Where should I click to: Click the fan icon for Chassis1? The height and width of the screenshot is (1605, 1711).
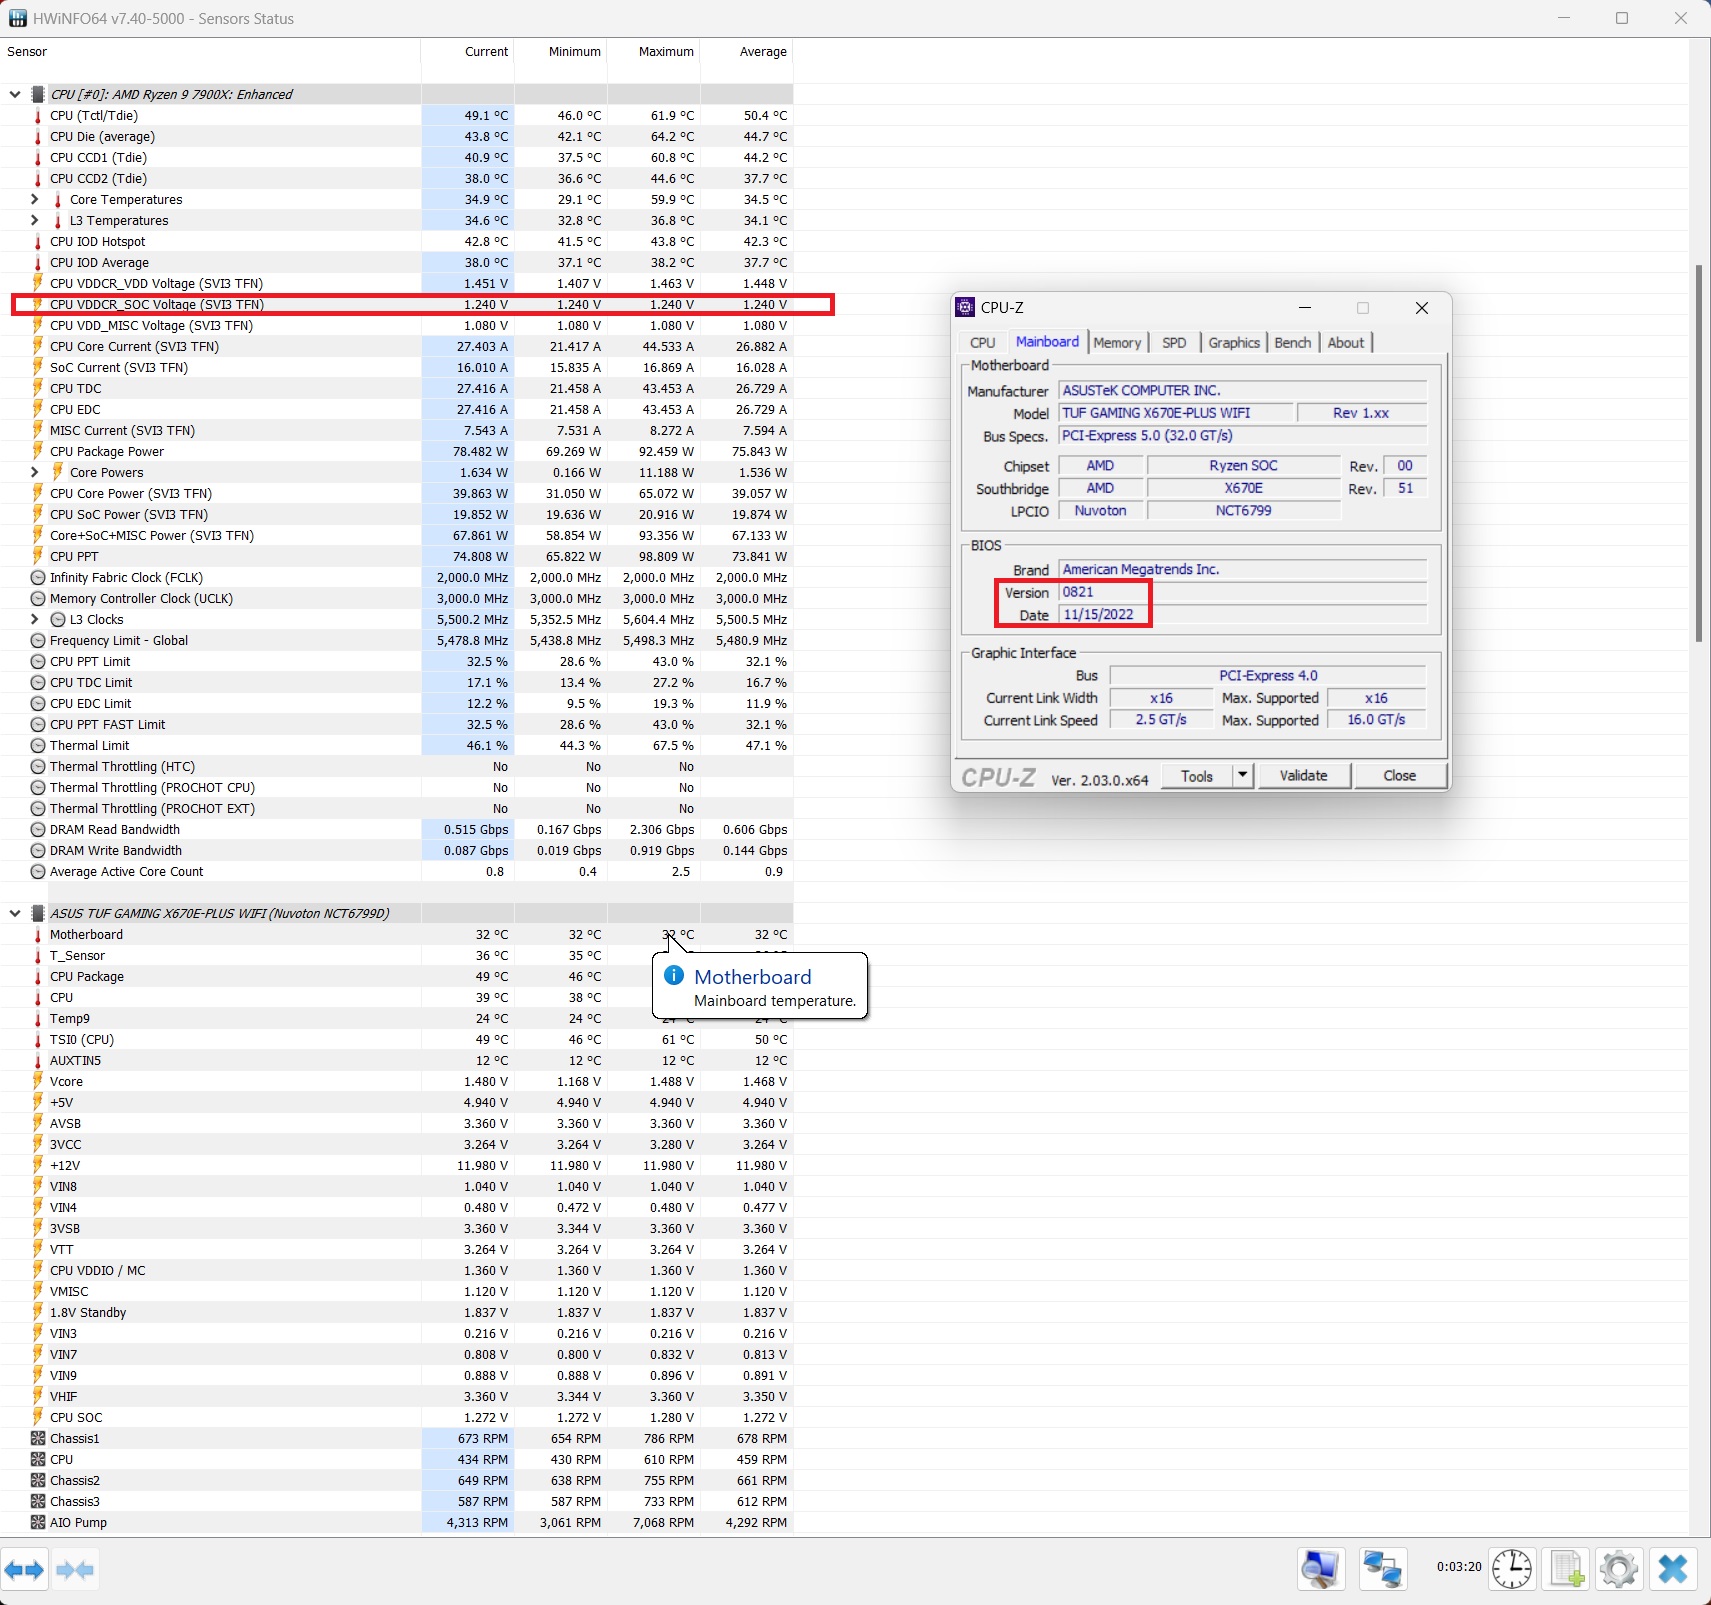click(38, 1438)
